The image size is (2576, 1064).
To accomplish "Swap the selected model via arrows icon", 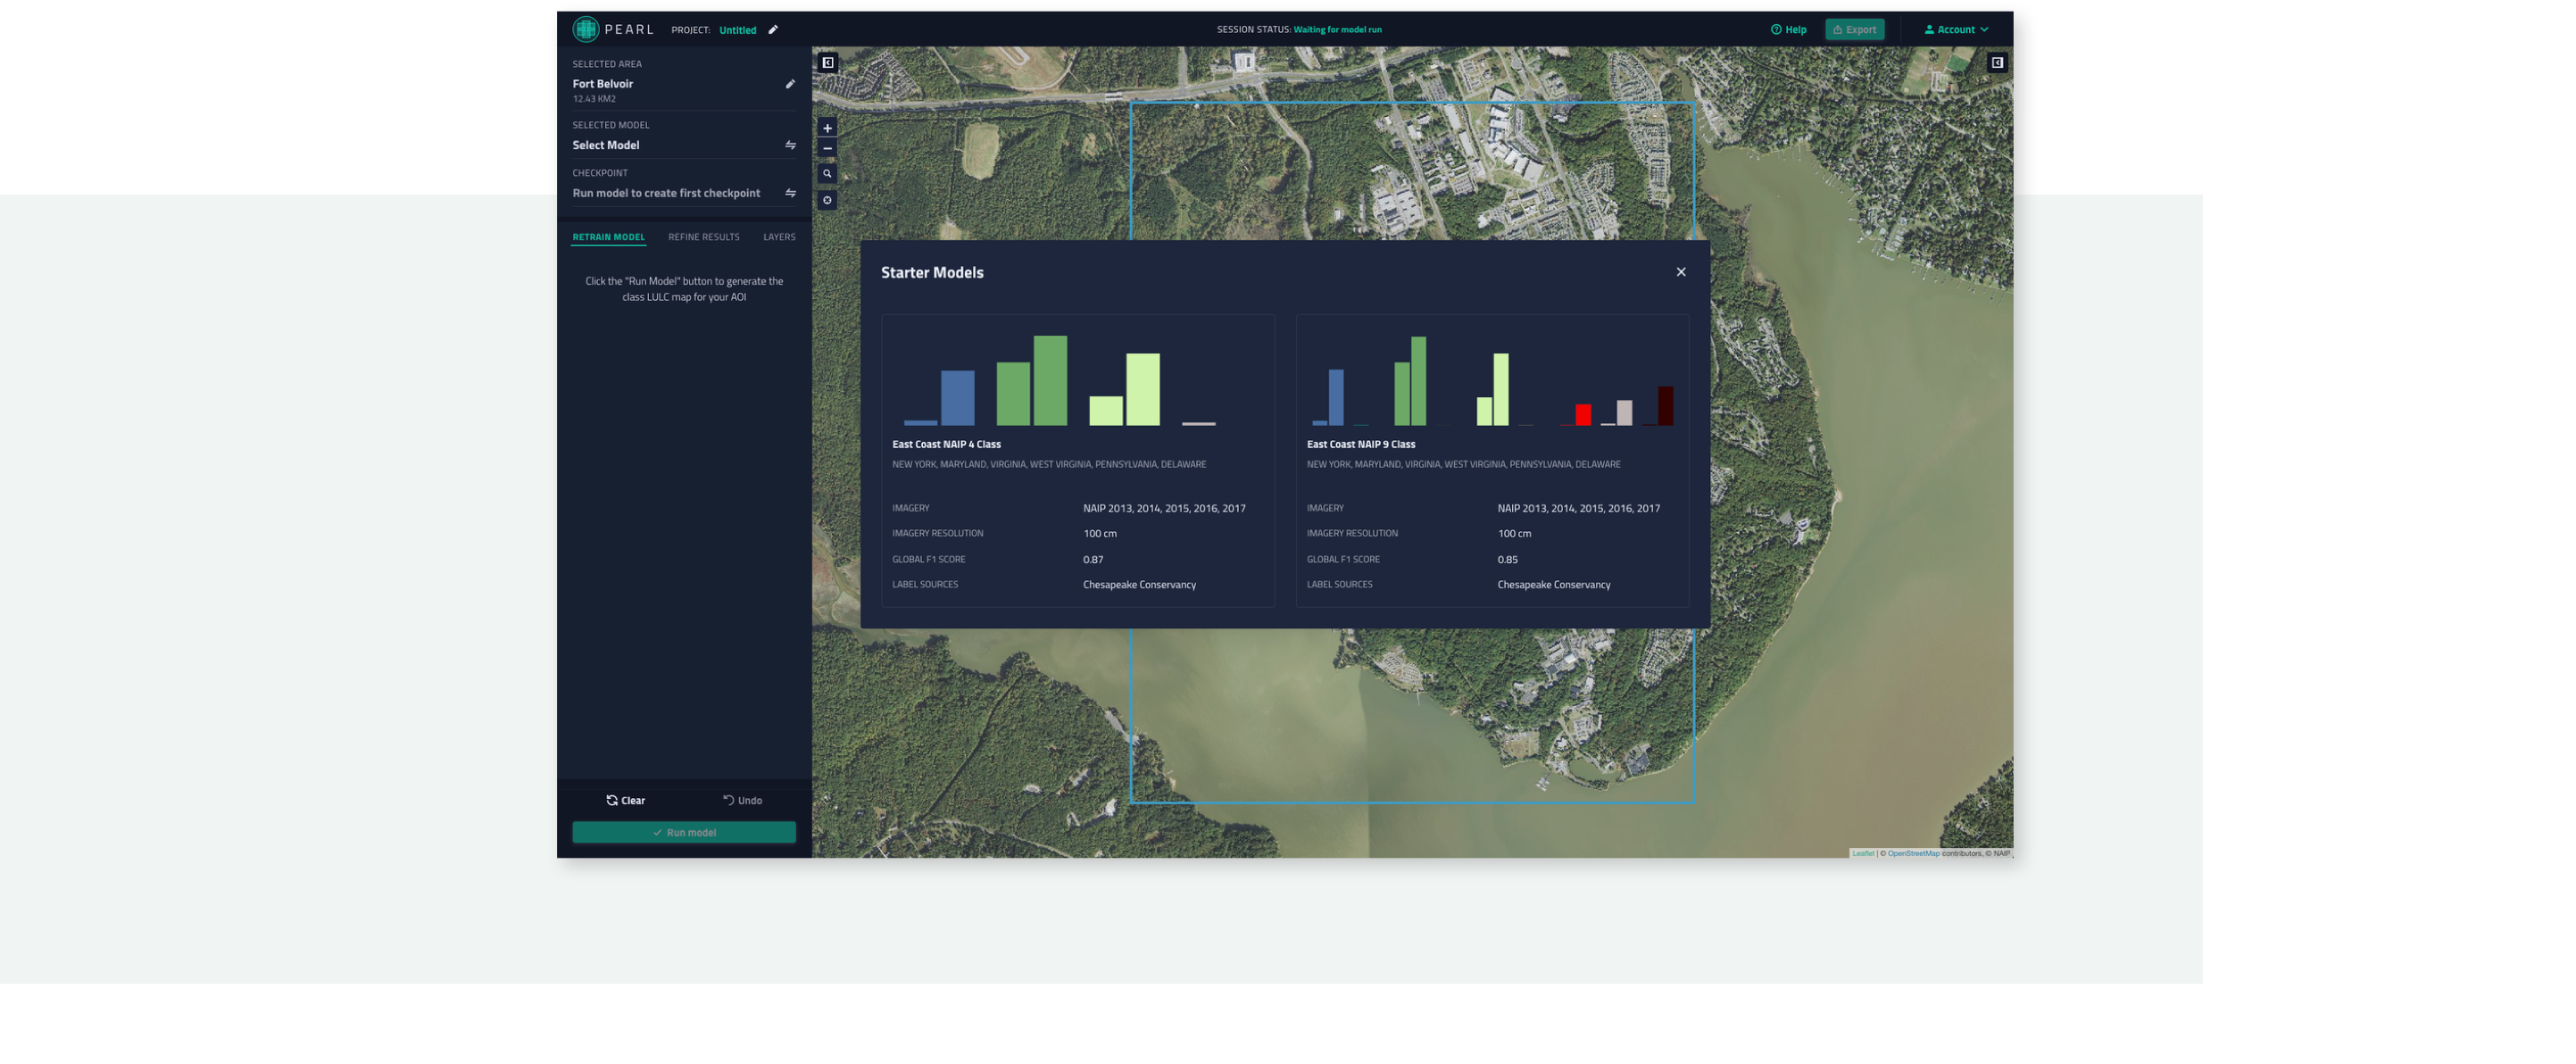I will point(790,145).
